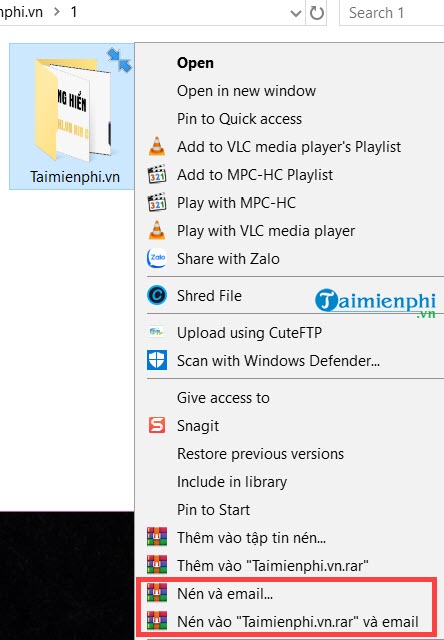Viewport: 444px width, 640px height.
Task: Click the VLC cone icon beside Add to Playlist
Action: tap(157, 147)
